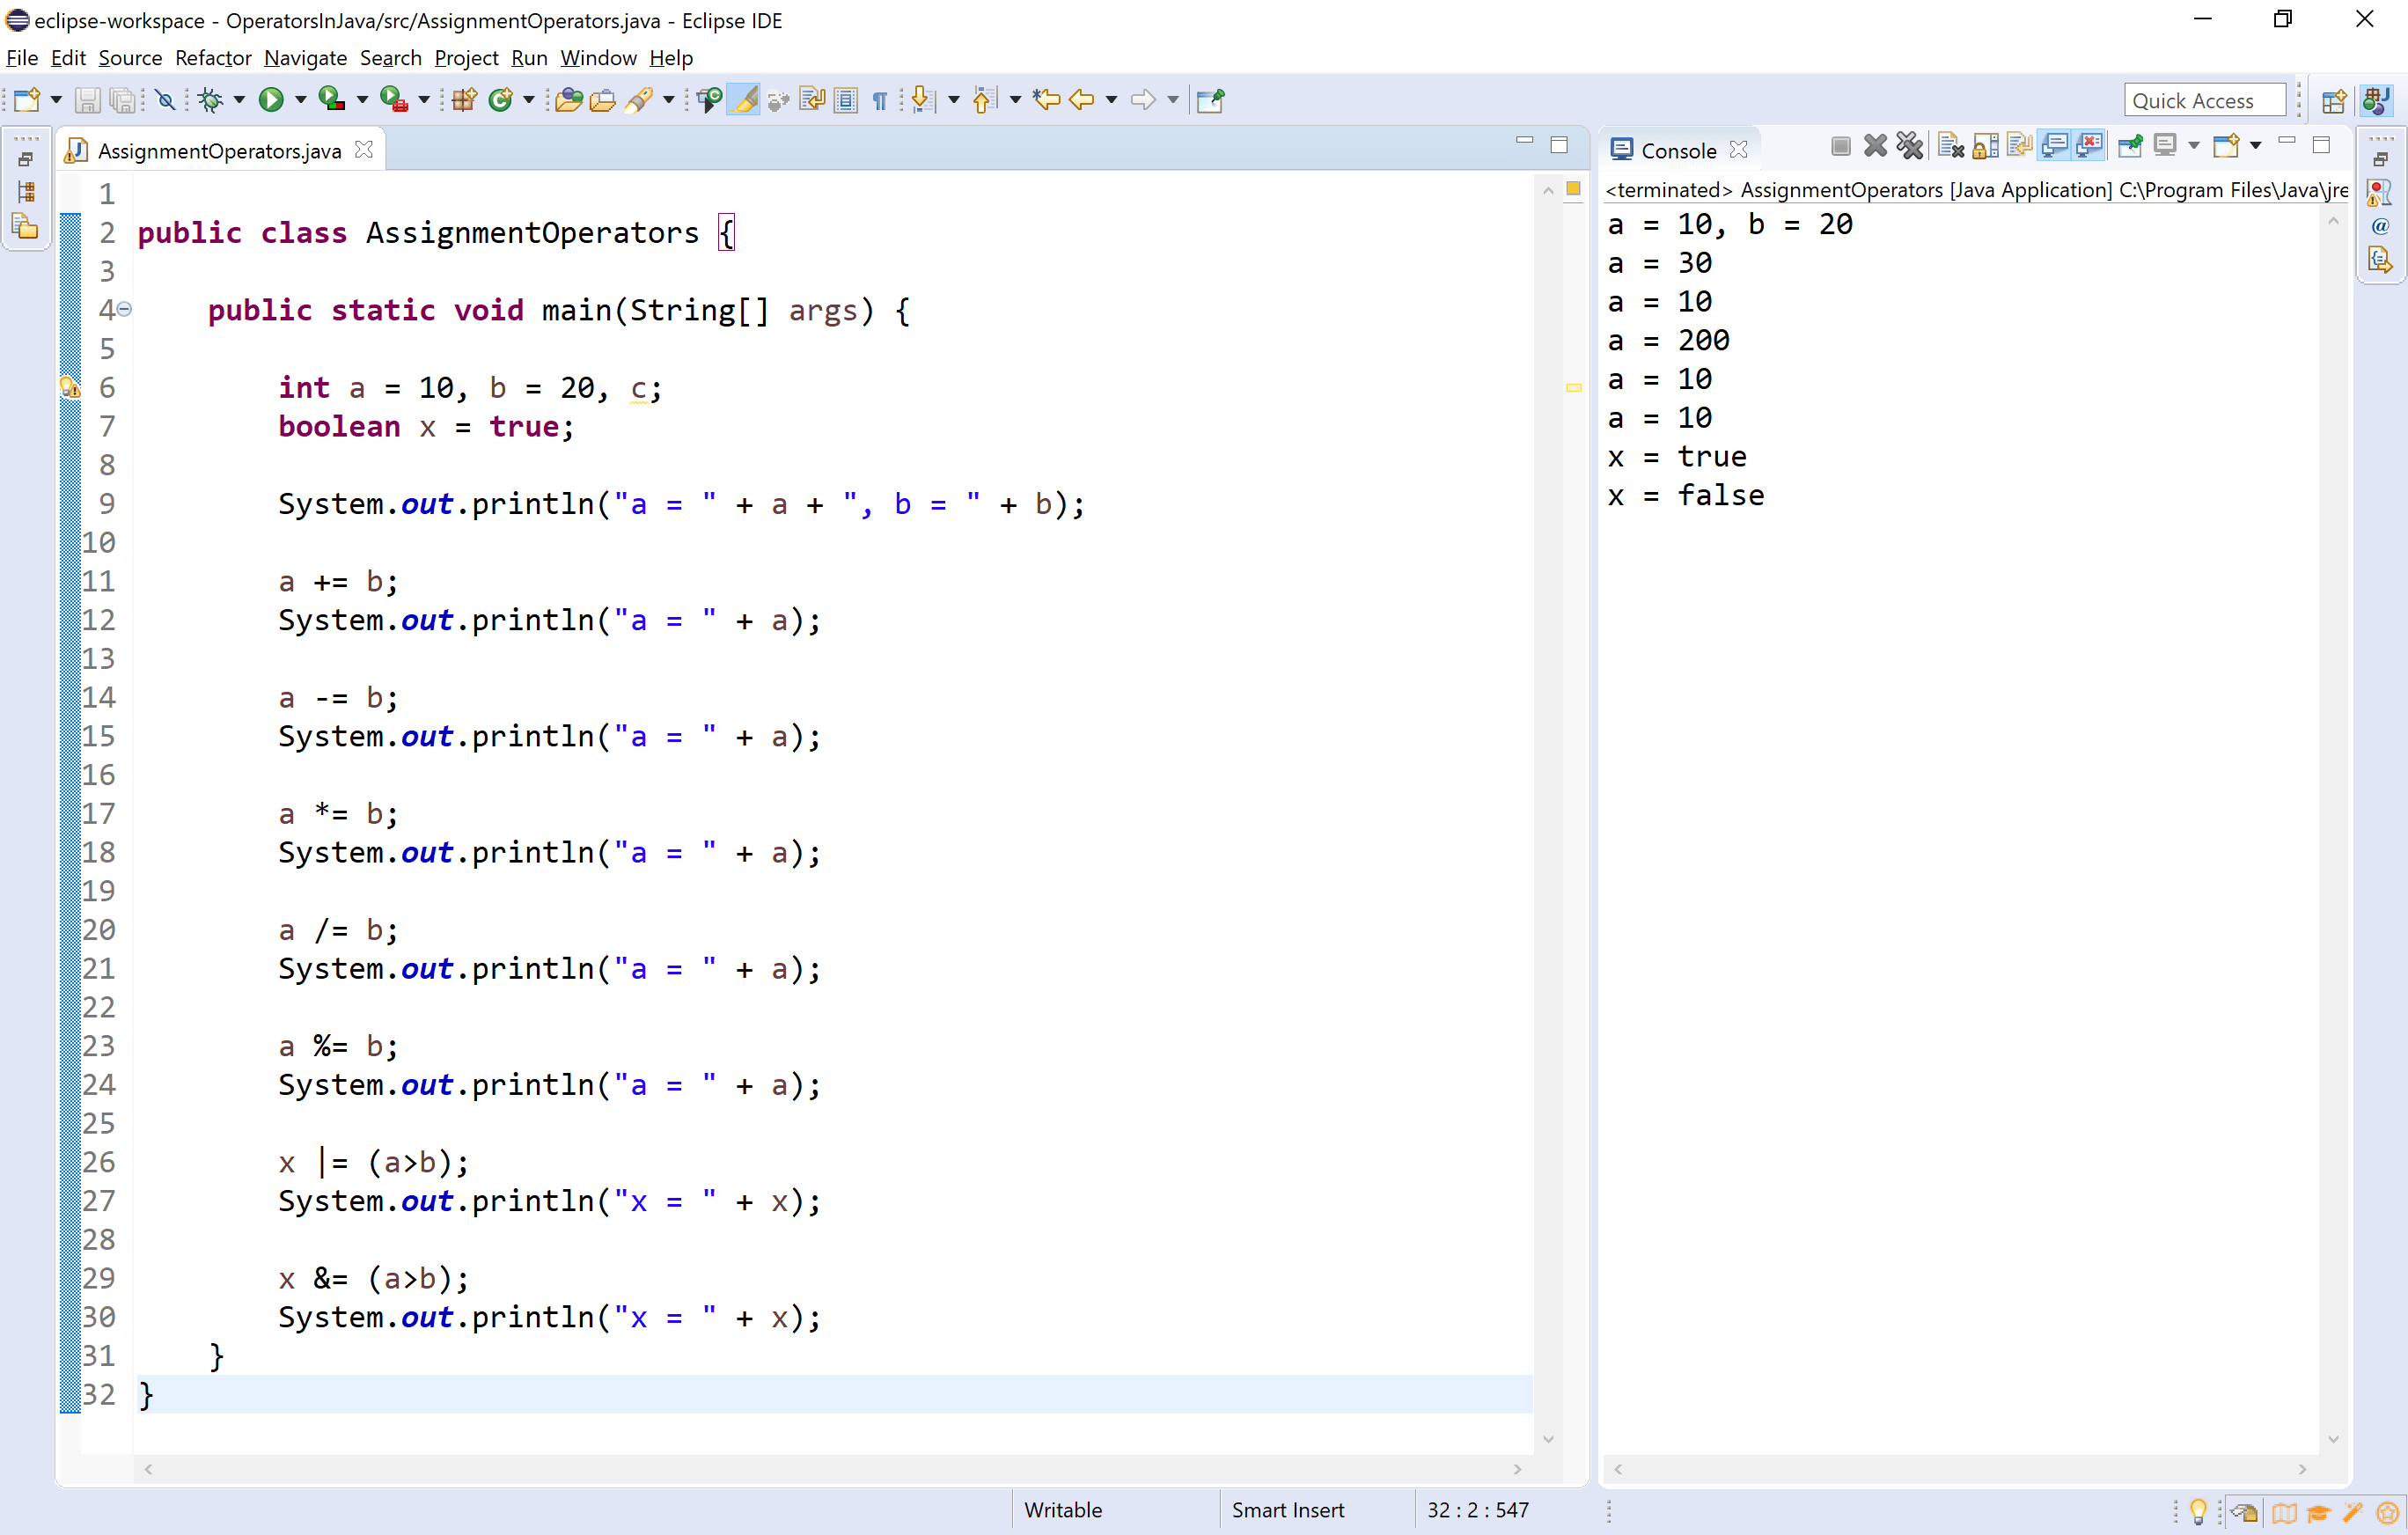Save the current file
This screenshot has width=2408, height=1535.
point(88,99)
